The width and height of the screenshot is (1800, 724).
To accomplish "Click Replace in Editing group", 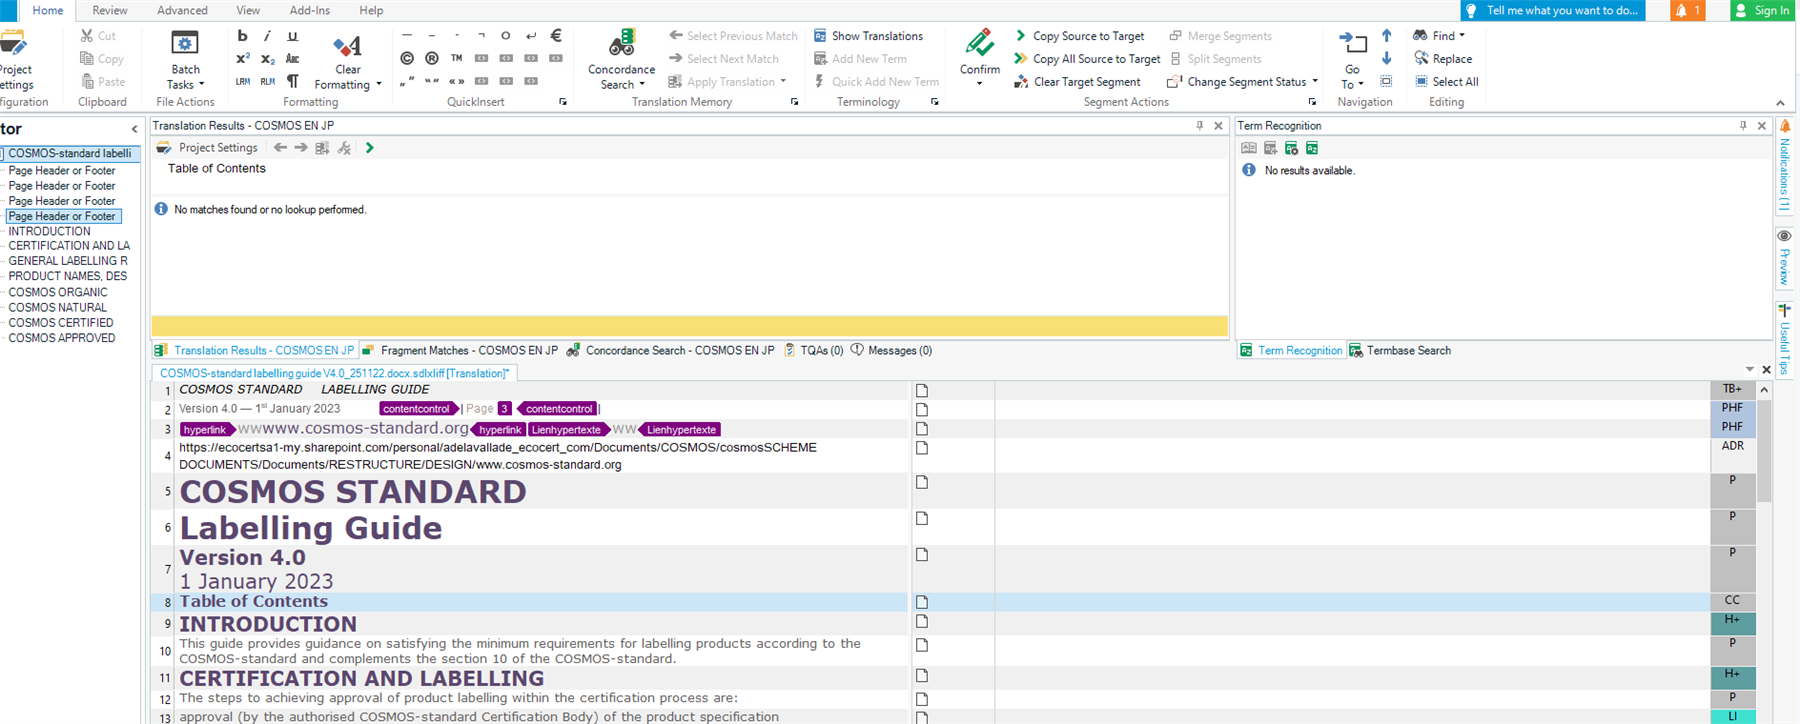I will 1443,59.
